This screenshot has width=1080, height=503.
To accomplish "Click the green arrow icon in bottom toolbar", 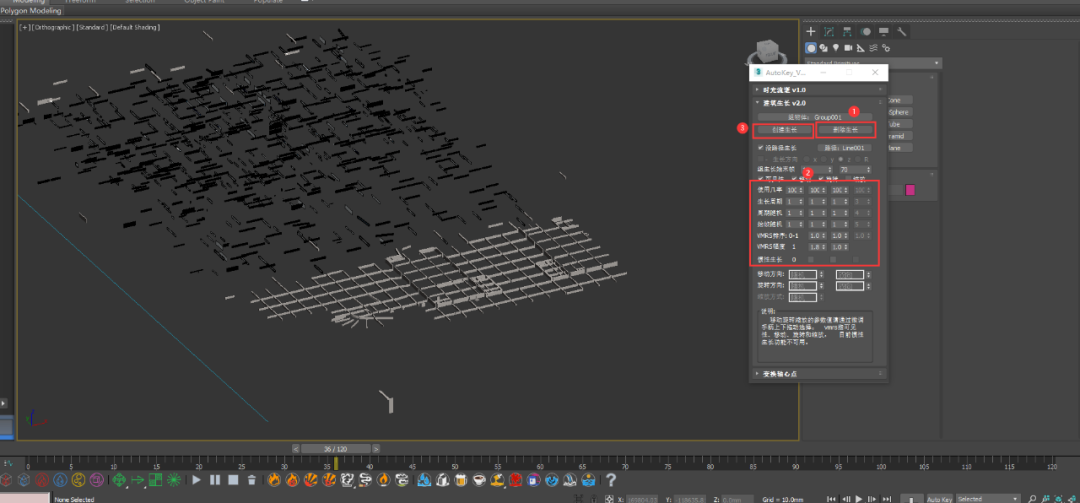I will [x=138, y=480].
